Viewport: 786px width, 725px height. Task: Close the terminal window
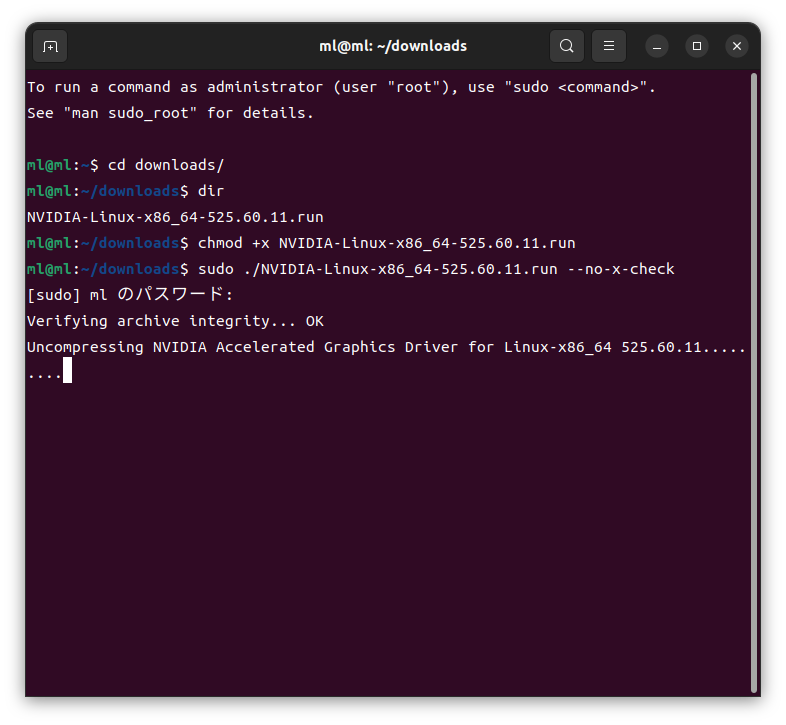tap(737, 46)
